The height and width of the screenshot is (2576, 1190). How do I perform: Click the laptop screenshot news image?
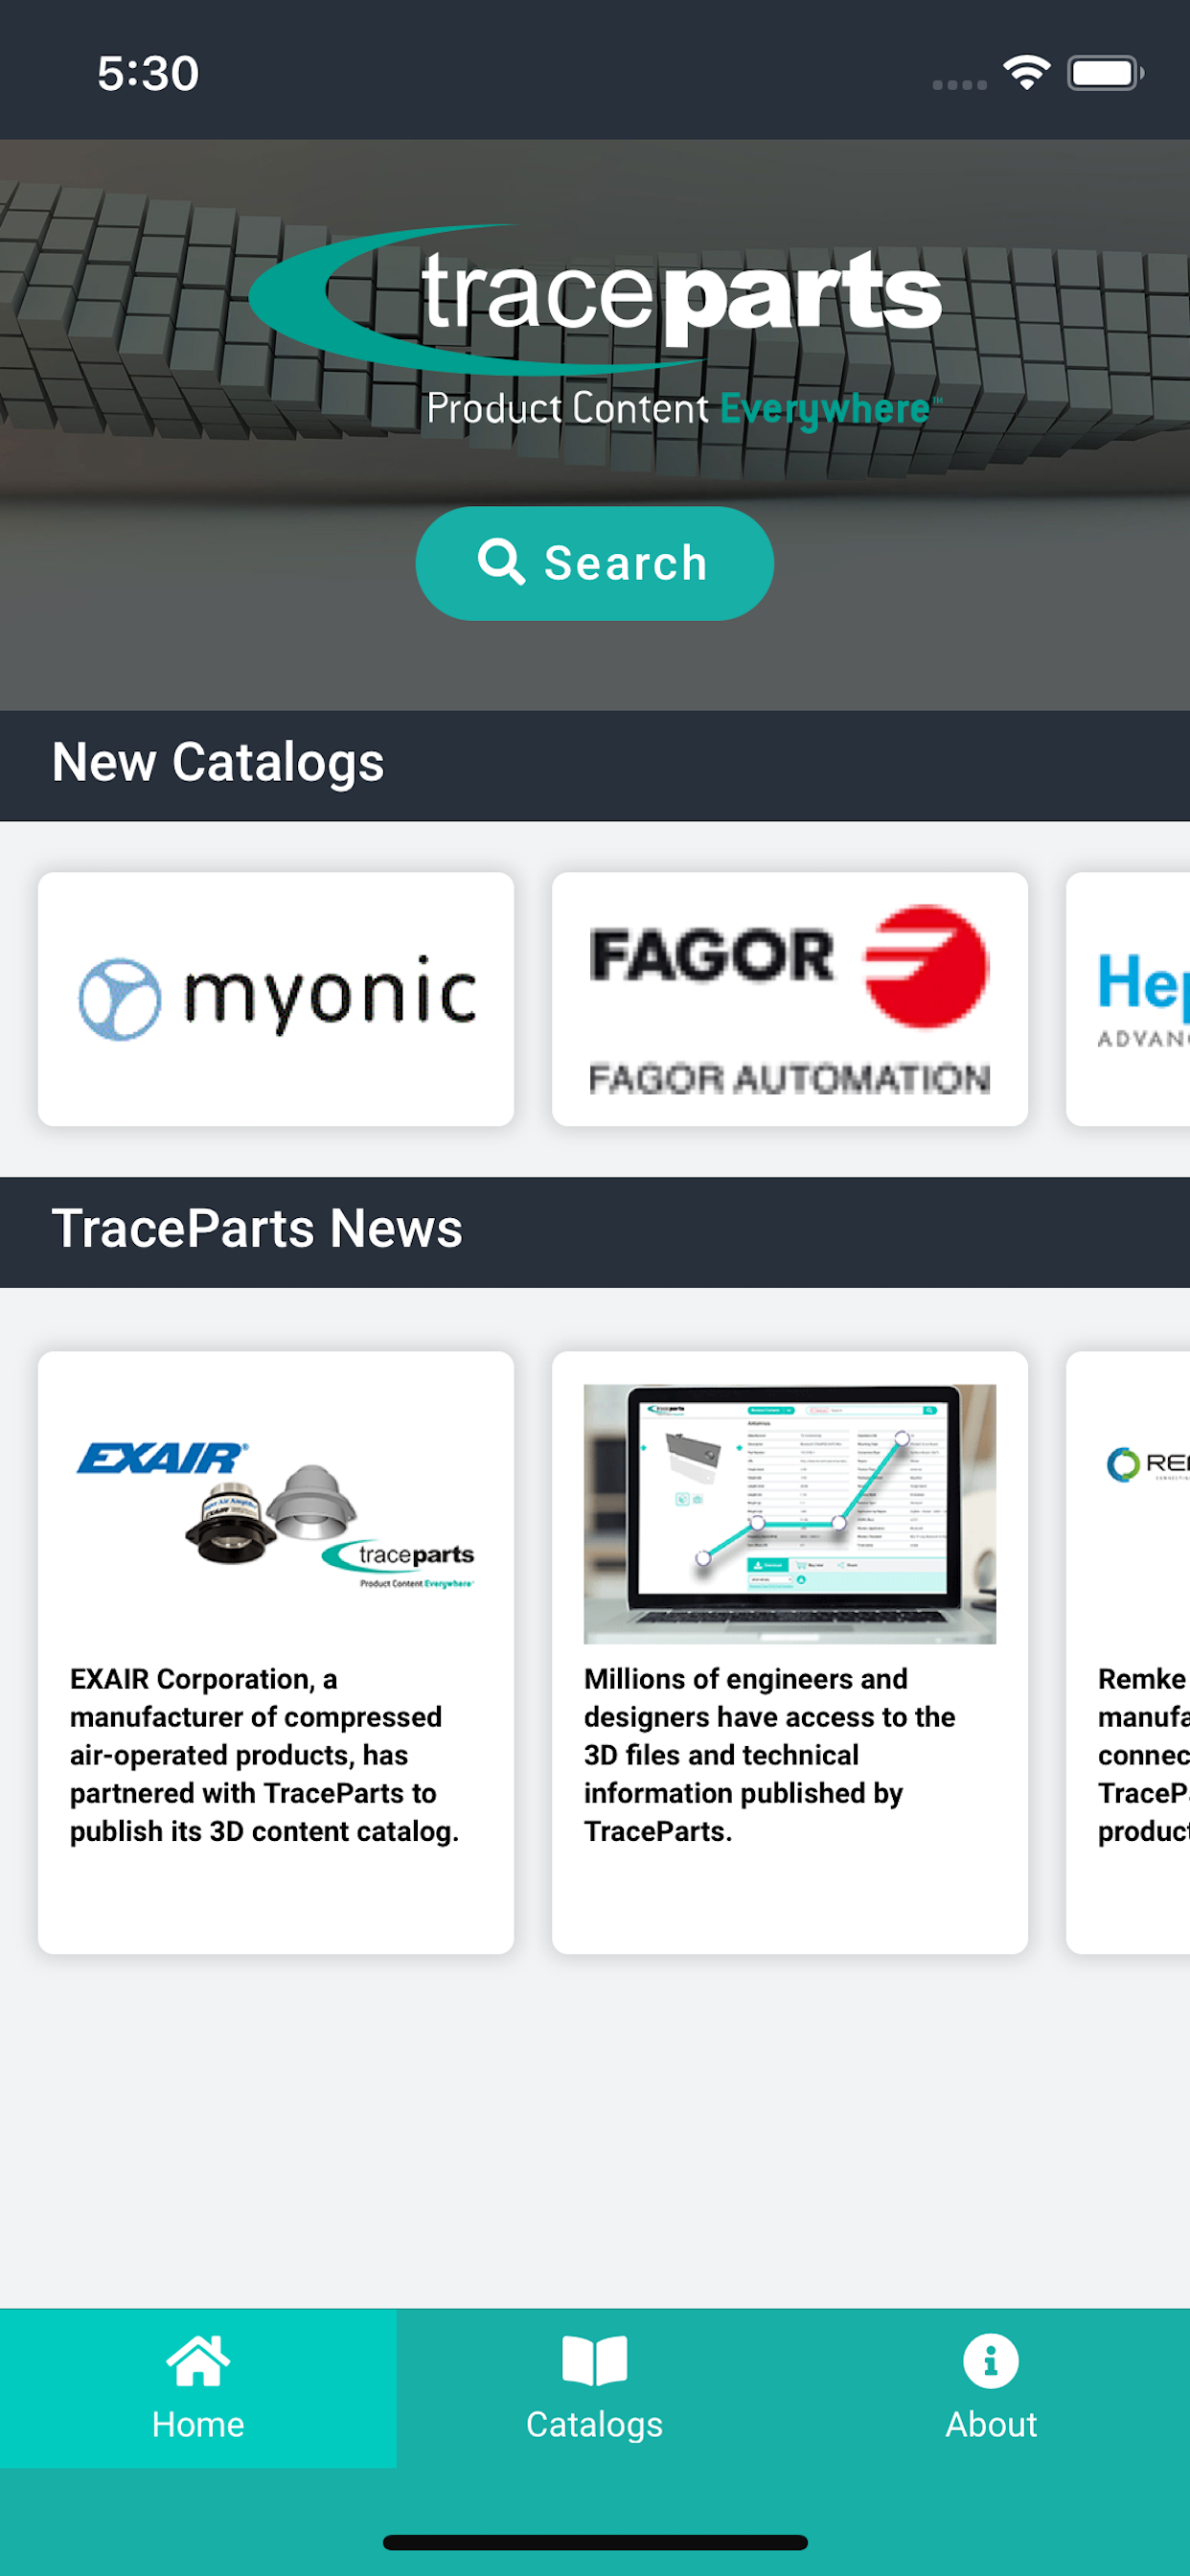pyautogui.click(x=790, y=1514)
